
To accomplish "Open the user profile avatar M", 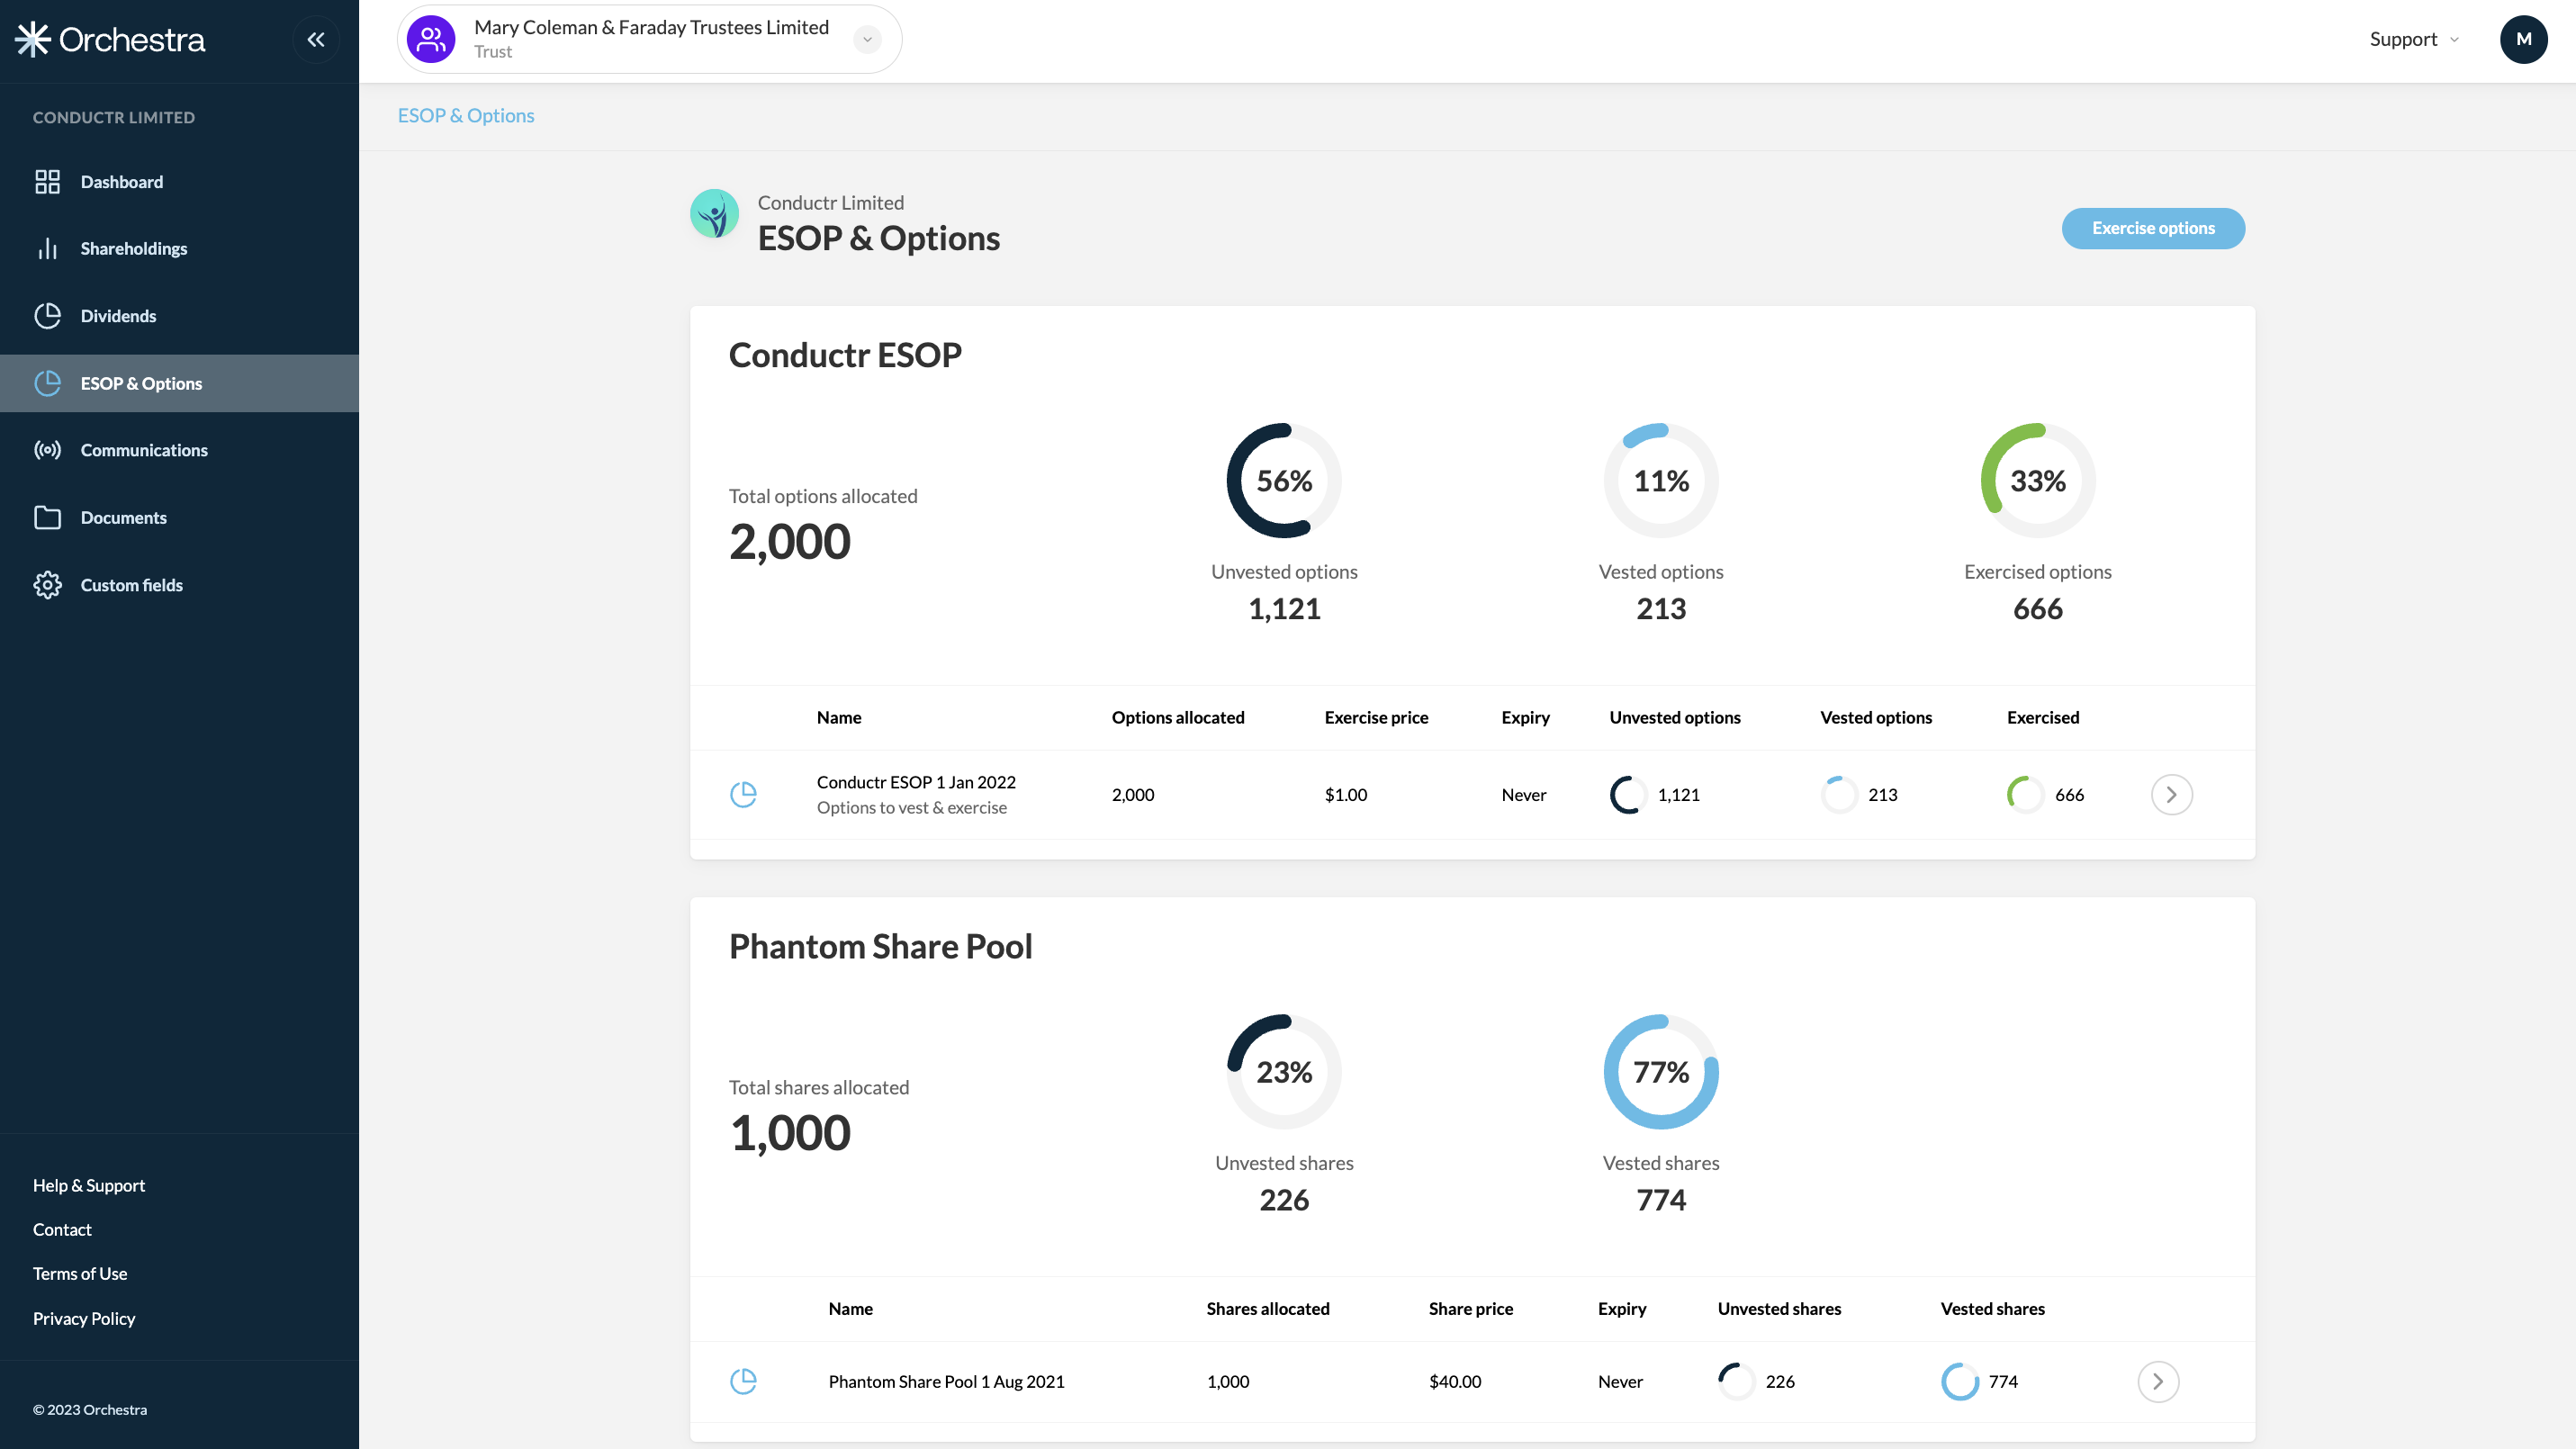I will [2523, 39].
